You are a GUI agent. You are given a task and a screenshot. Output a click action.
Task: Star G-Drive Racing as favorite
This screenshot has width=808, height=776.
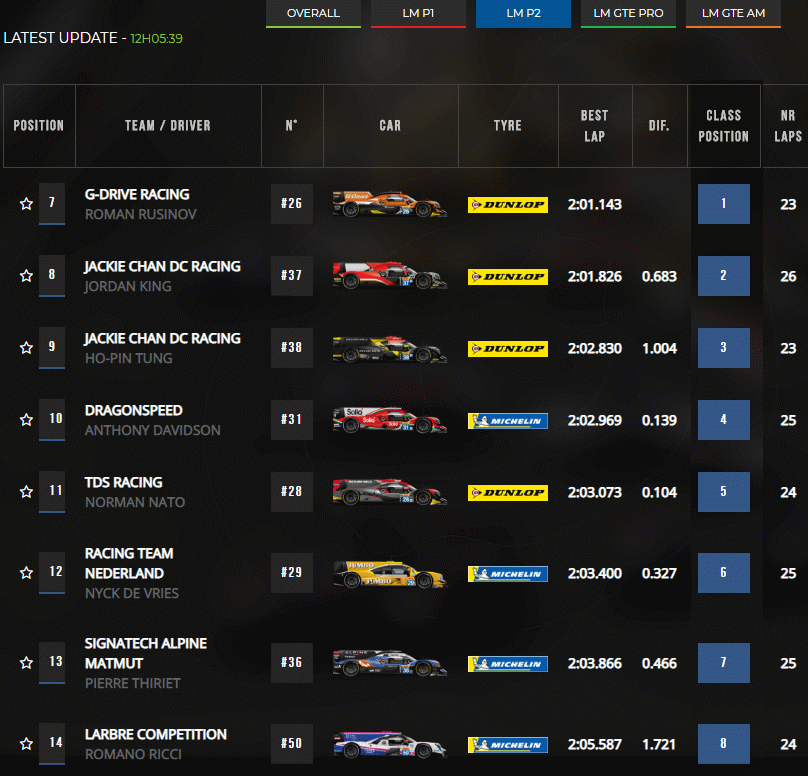[27, 204]
